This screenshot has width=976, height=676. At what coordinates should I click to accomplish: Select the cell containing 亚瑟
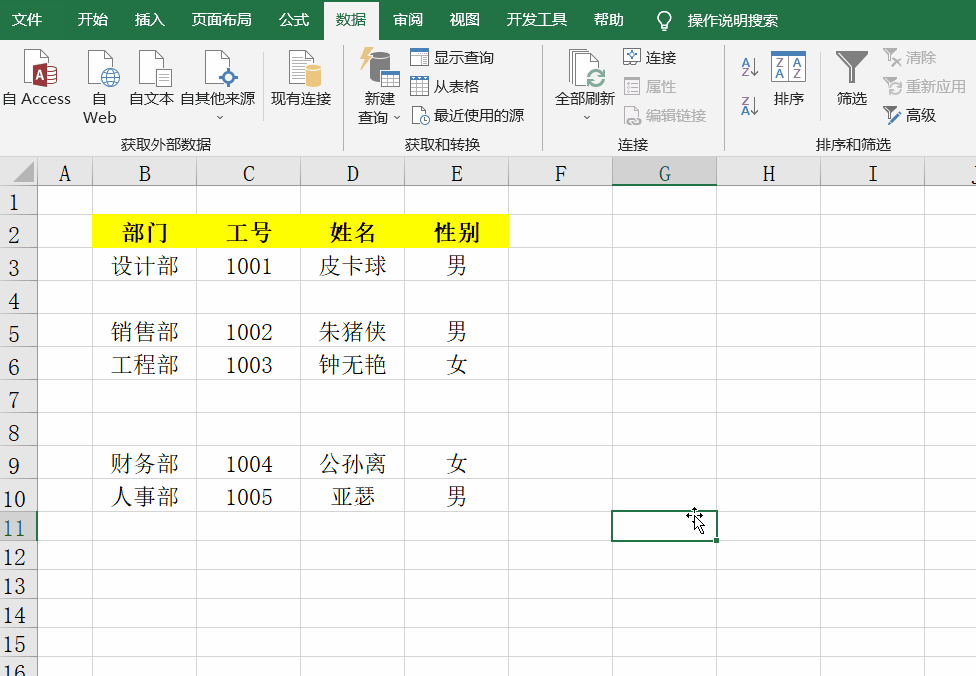pos(352,496)
